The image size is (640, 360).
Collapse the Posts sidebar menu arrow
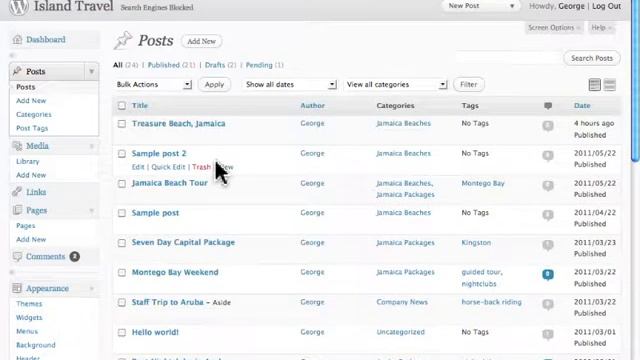(x=91, y=72)
